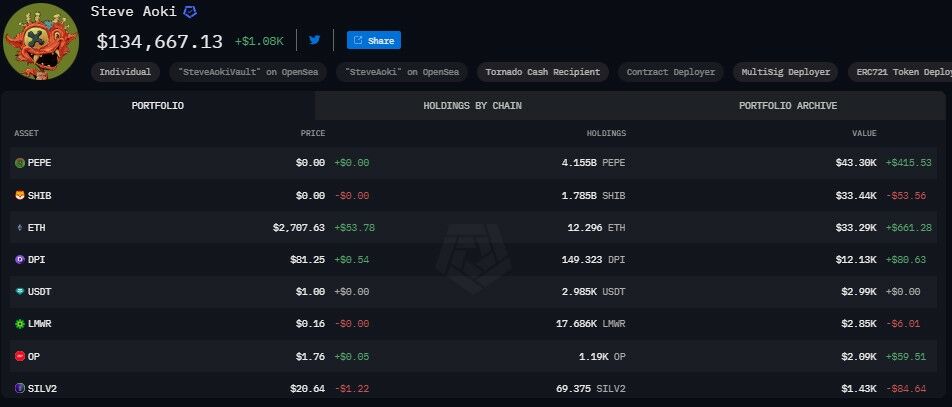Click the OP asset name
The height and width of the screenshot is (407, 952).
coord(34,357)
